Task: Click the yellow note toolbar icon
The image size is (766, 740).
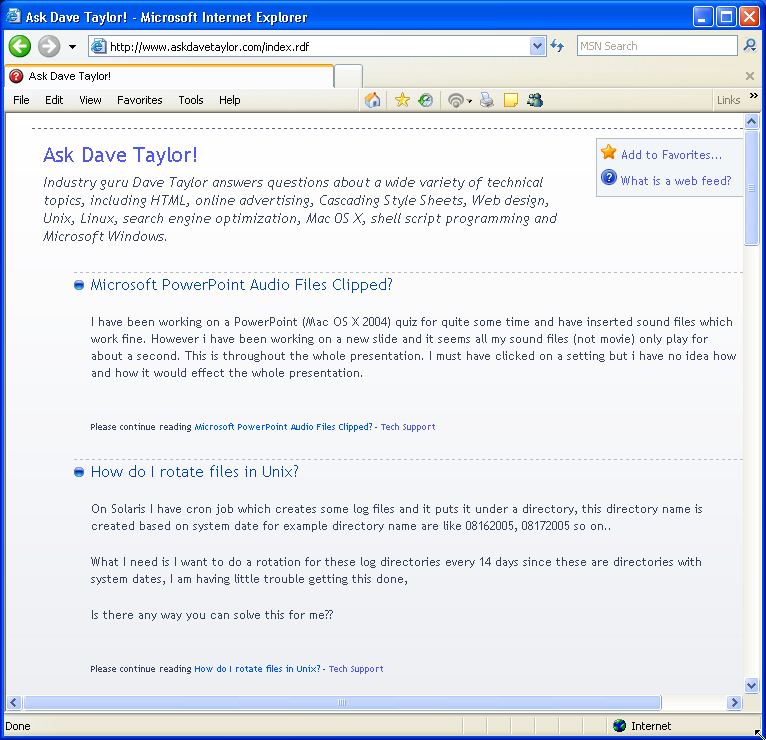Action: coord(511,100)
